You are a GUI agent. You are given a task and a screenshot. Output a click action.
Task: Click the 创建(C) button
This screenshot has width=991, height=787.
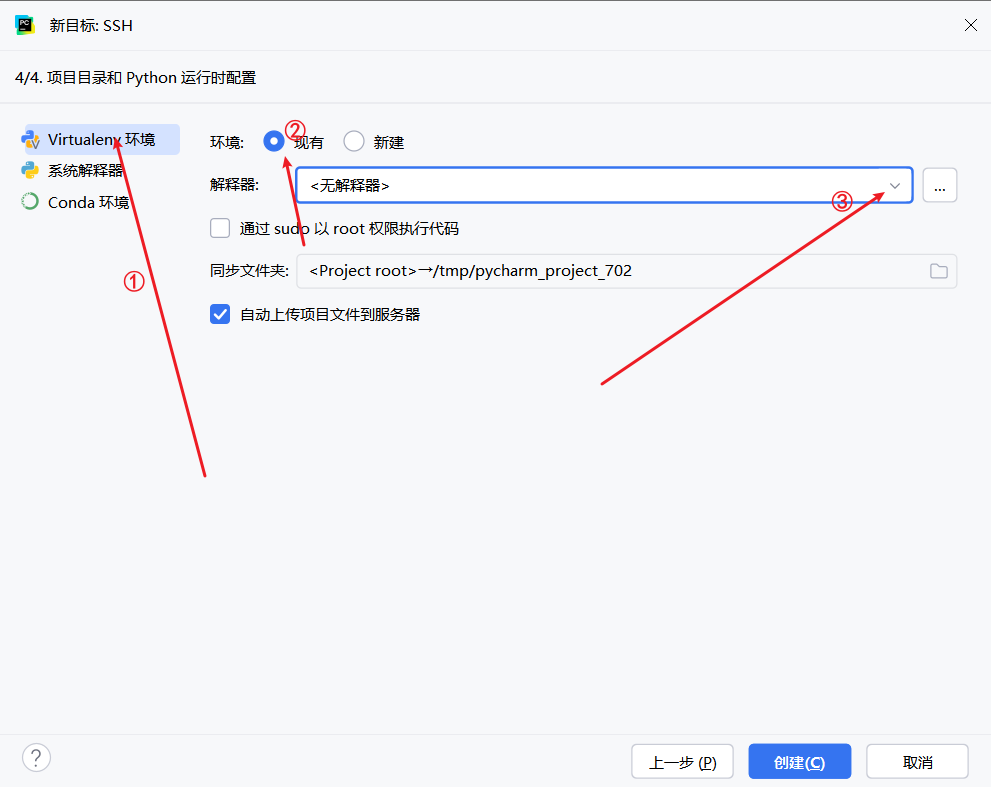[x=799, y=762]
